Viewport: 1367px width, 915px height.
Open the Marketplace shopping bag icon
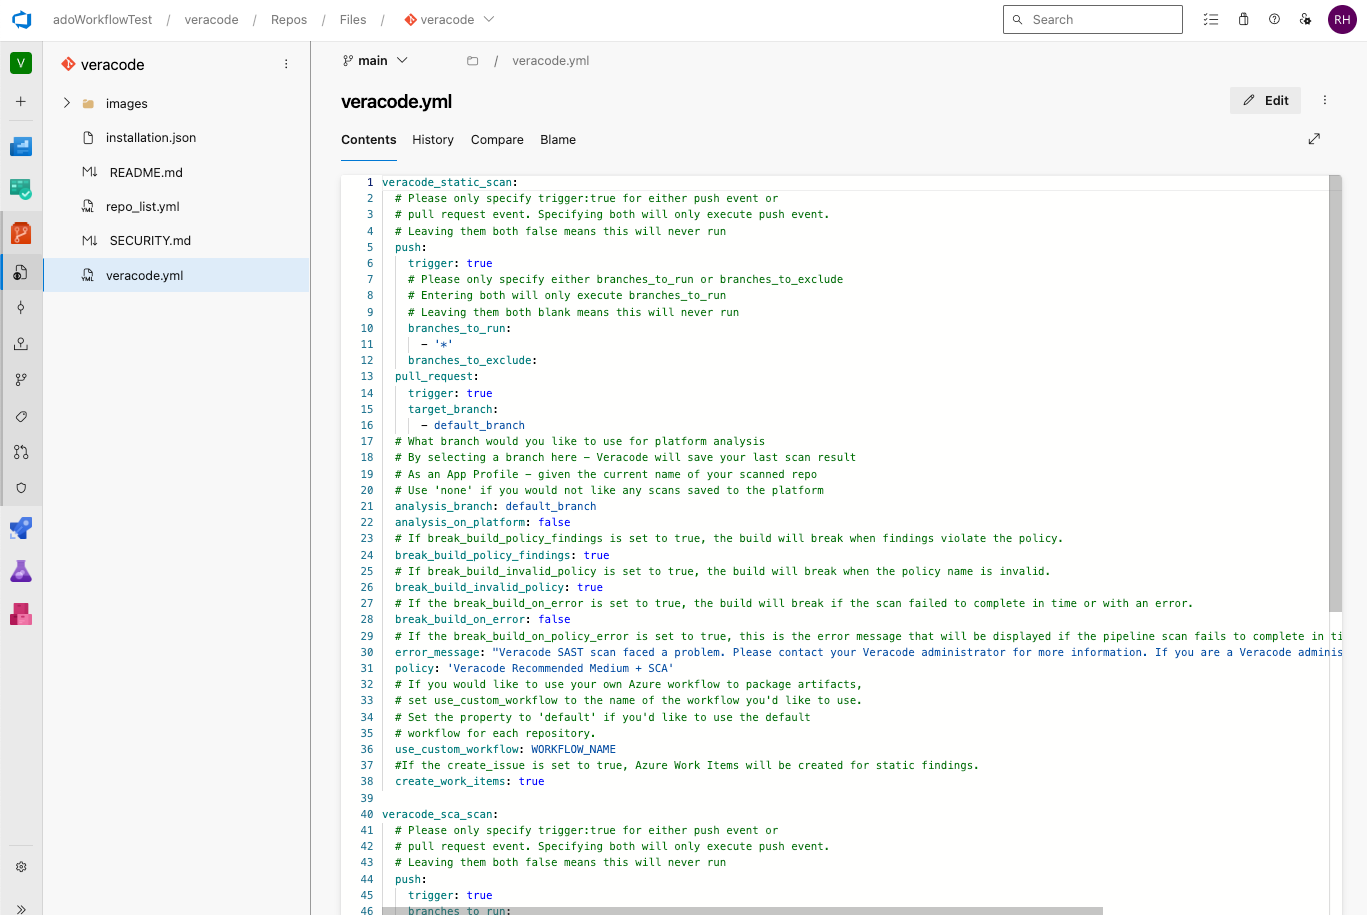(x=1243, y=19)
